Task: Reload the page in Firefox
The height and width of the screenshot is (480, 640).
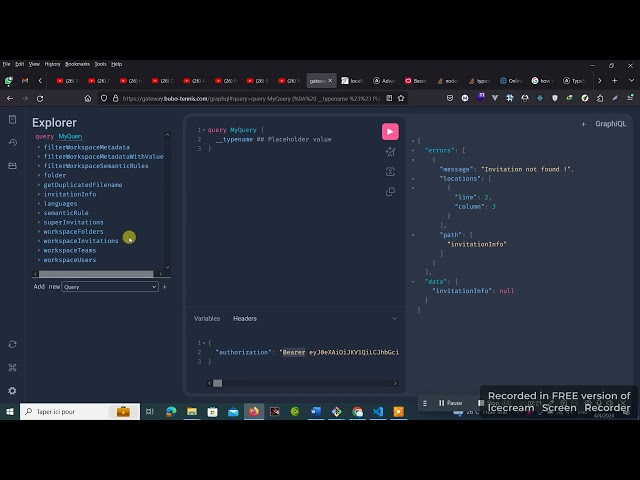Action: pos(40,98)
